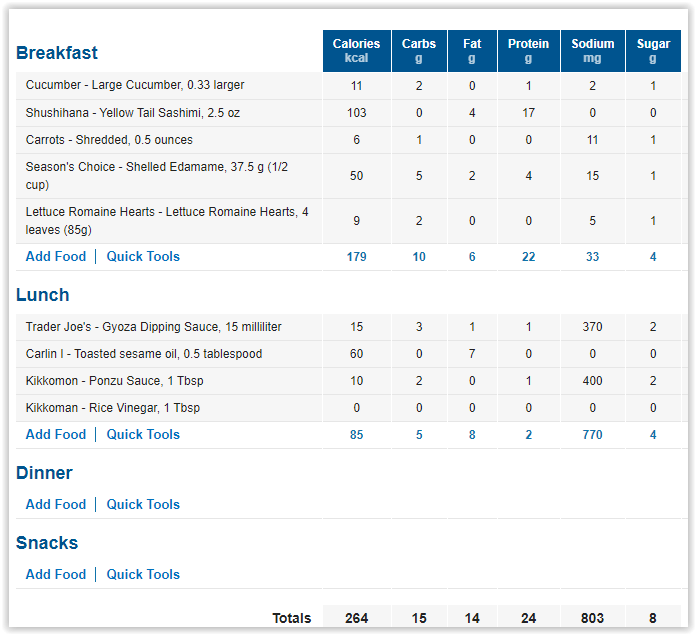Click Add Food under Lunch

[56, 434]
